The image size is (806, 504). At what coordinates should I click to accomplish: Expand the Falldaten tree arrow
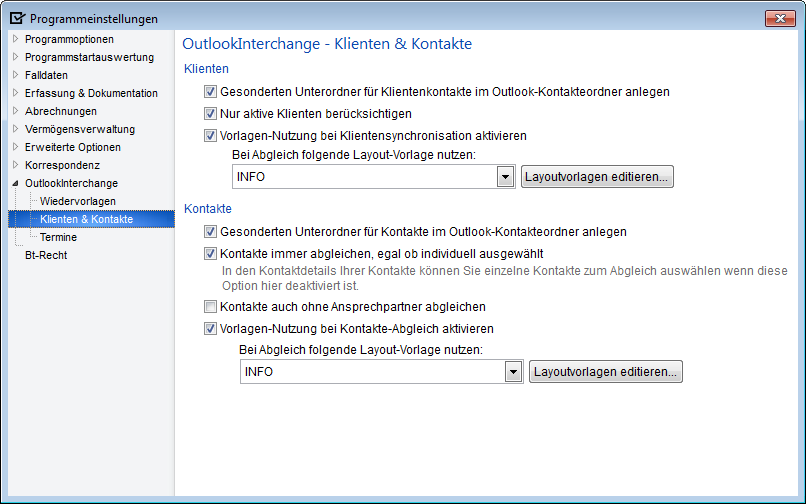(15, 75)
